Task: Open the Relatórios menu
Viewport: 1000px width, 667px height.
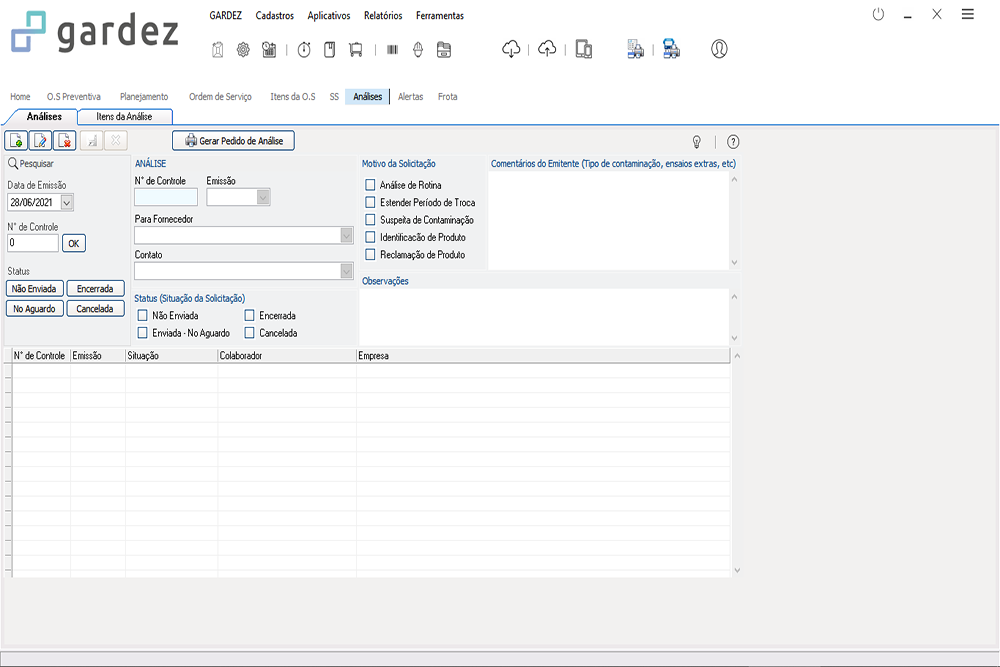Action: pyautogui.click(x=383, y=15)
